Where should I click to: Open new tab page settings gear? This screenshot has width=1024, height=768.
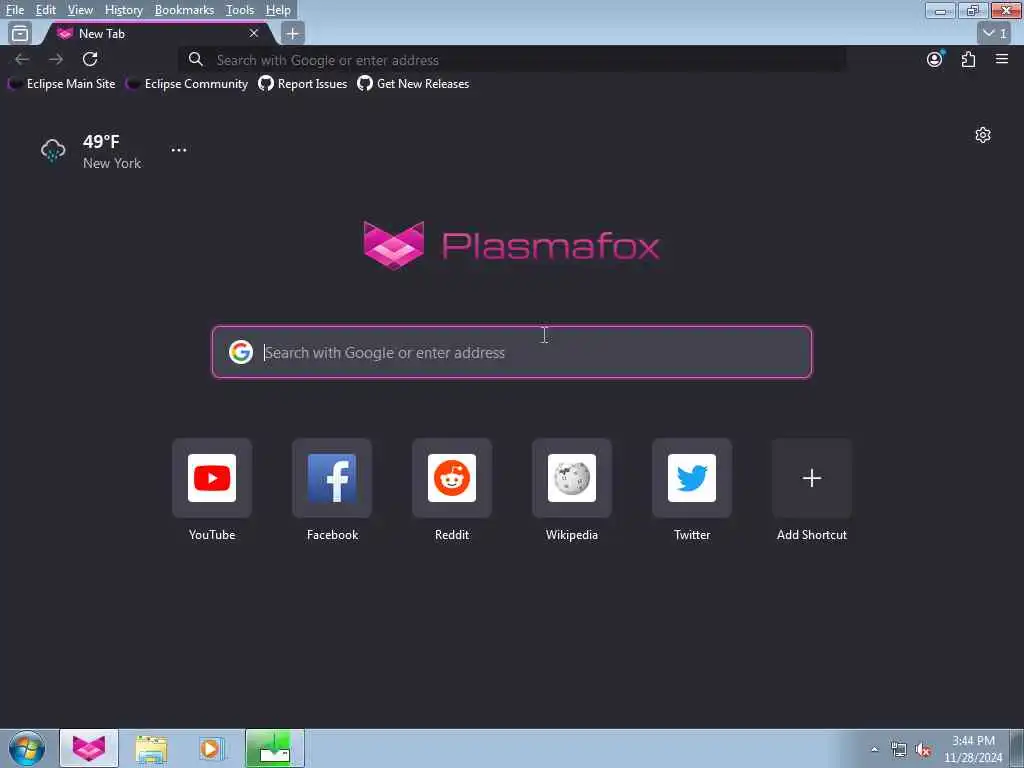(x=983, y=135)
